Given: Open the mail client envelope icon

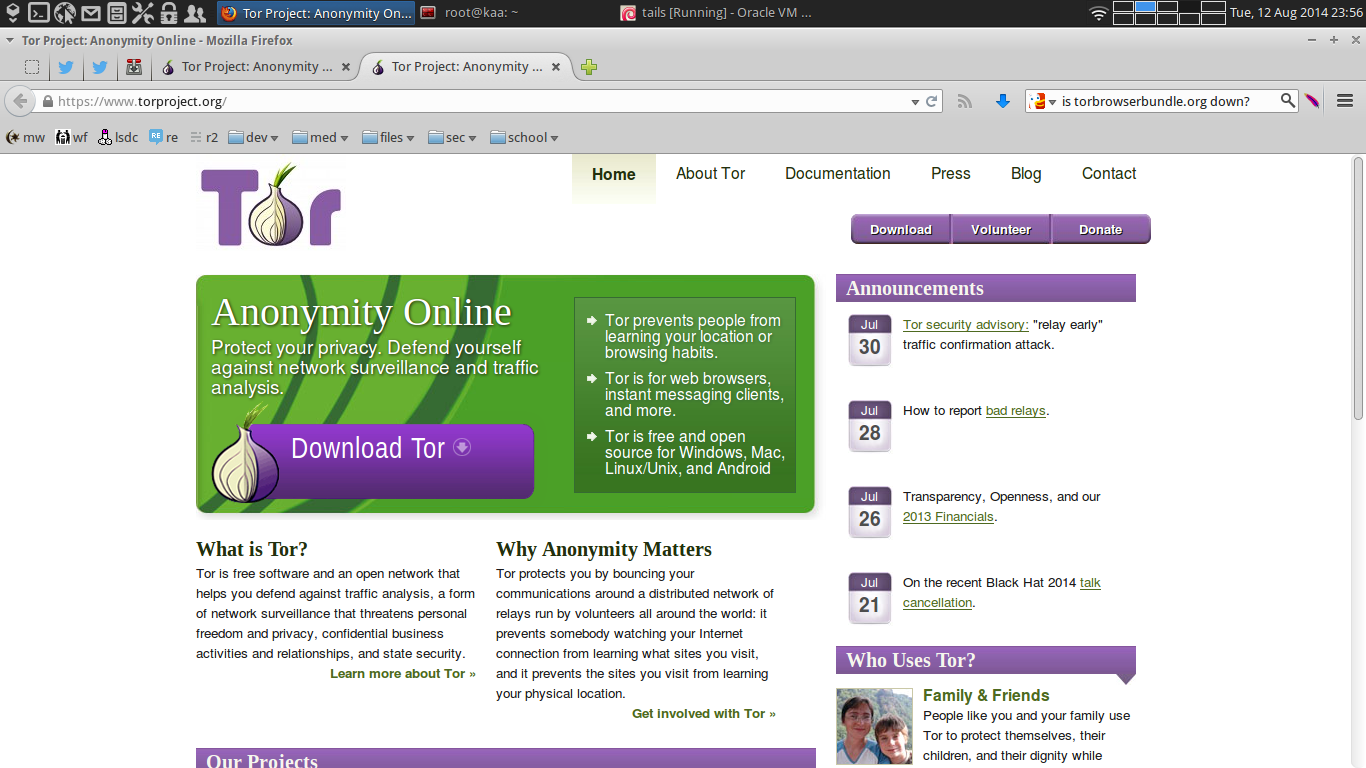Looking at the screenshot, I should 91,13.
